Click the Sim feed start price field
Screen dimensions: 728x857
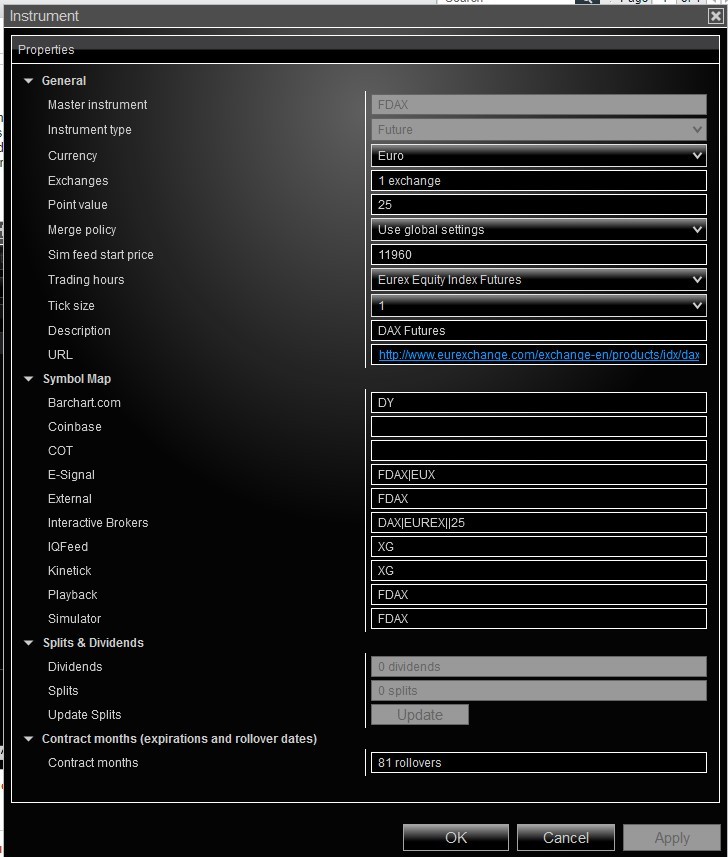(x=538, y=255)
